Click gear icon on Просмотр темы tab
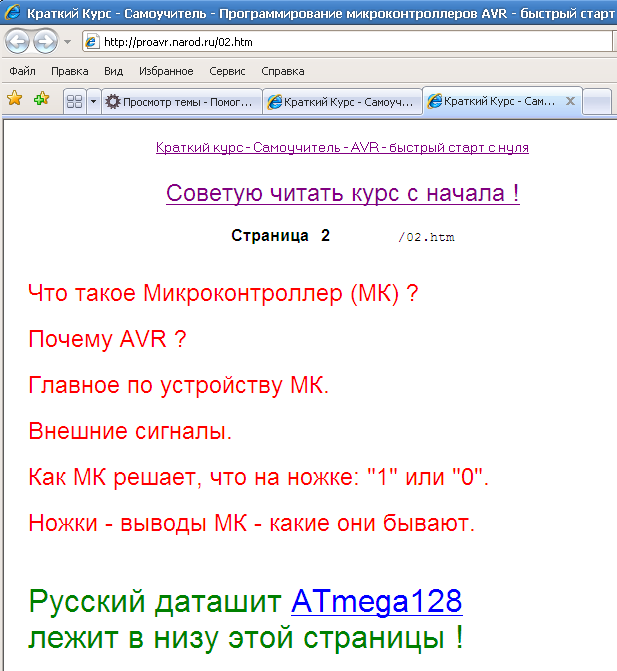 113,101
